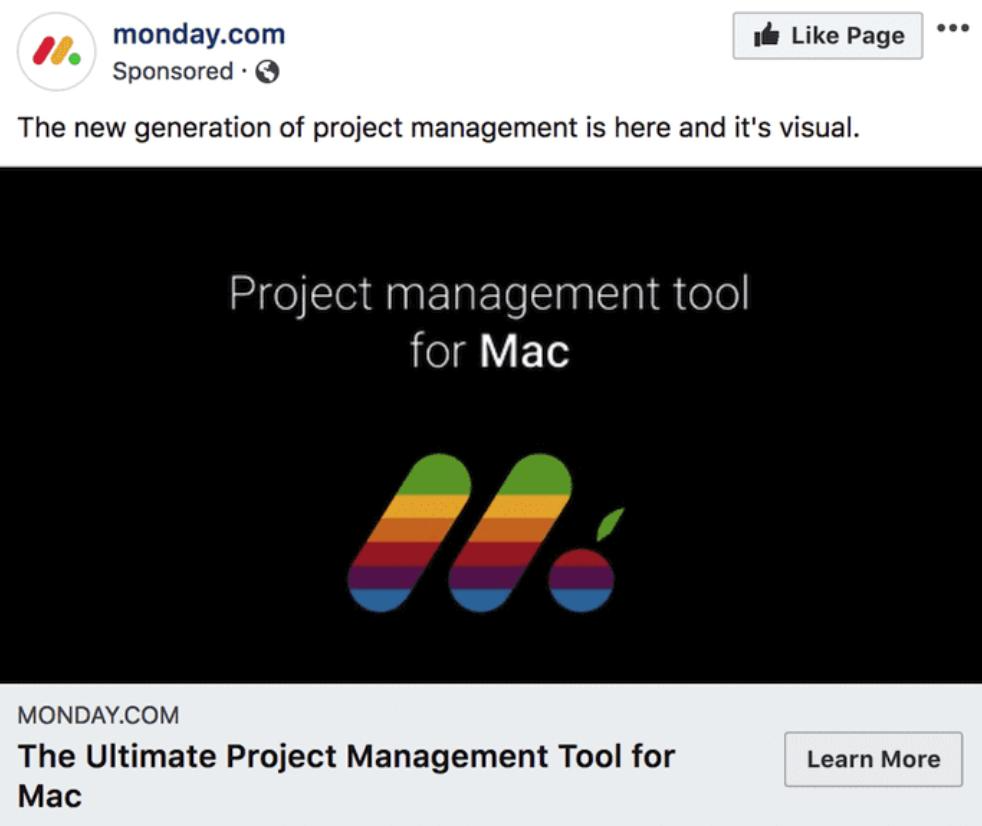Like the monday.com page
Viewport: 982px width, 826px height.
pos(827,36)
